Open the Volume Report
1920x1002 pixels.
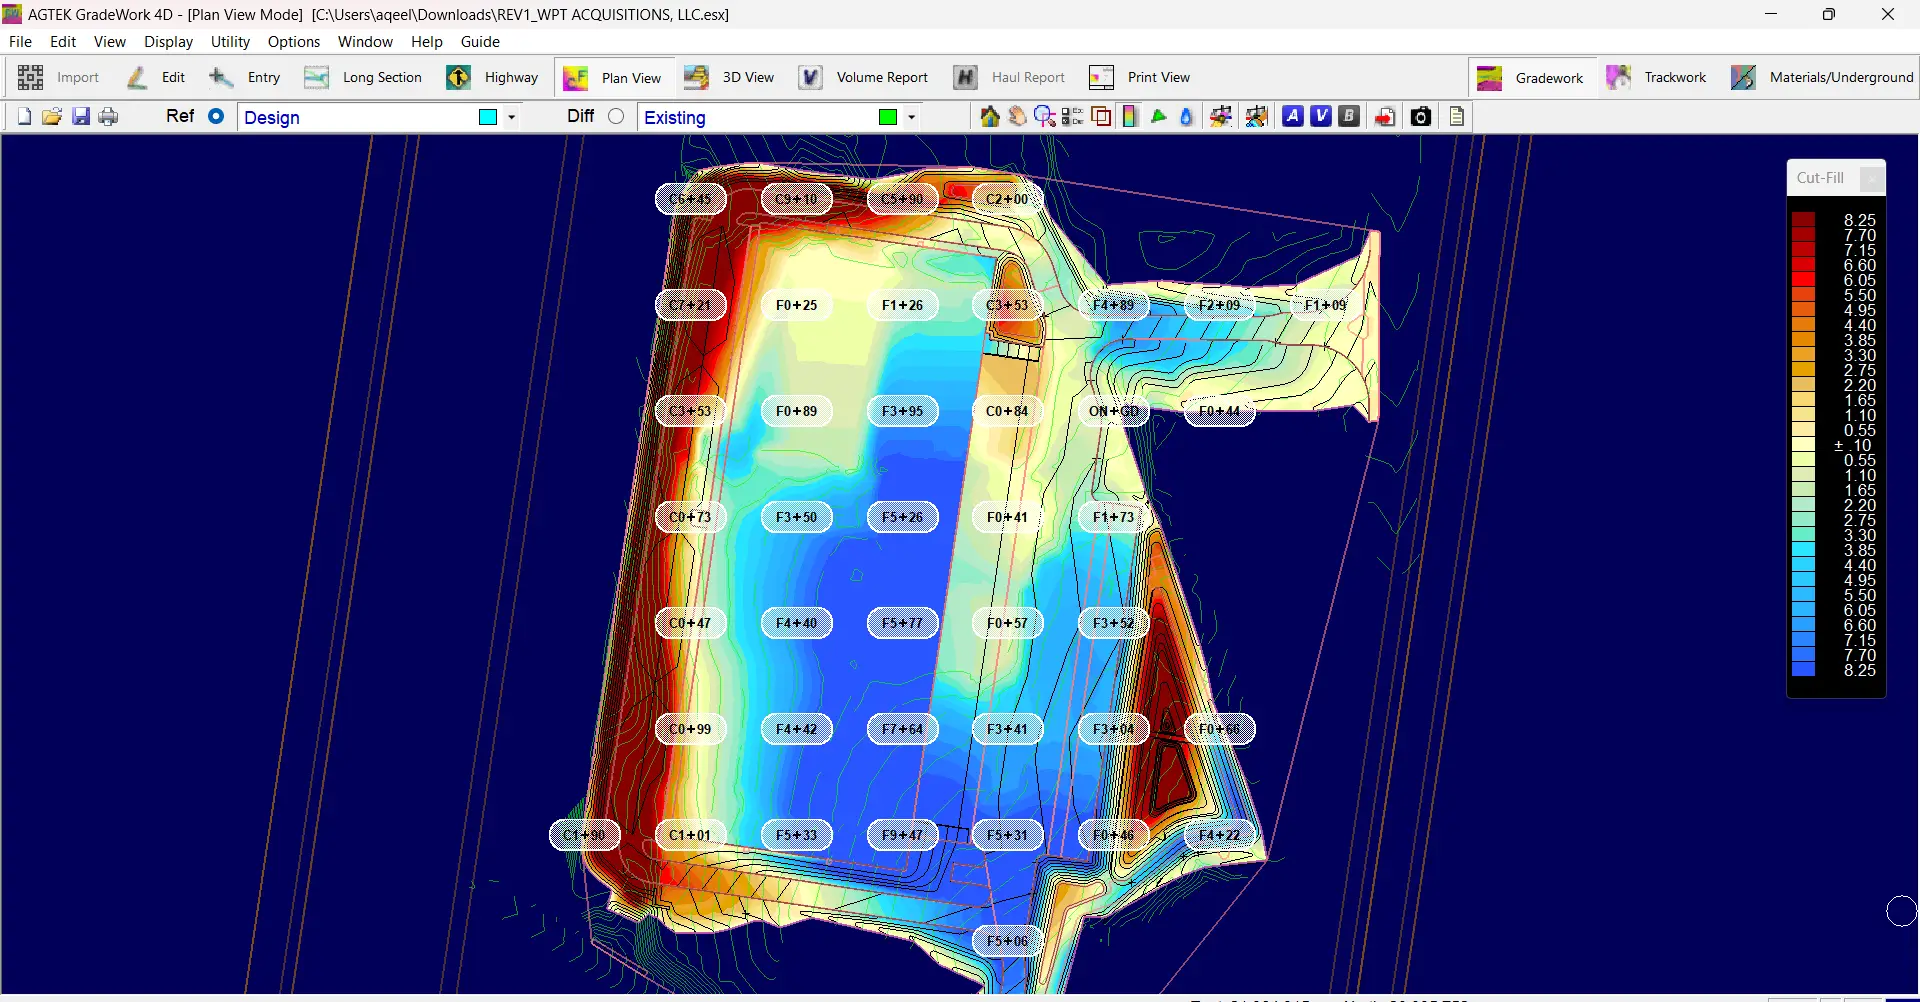coord(864,78)
